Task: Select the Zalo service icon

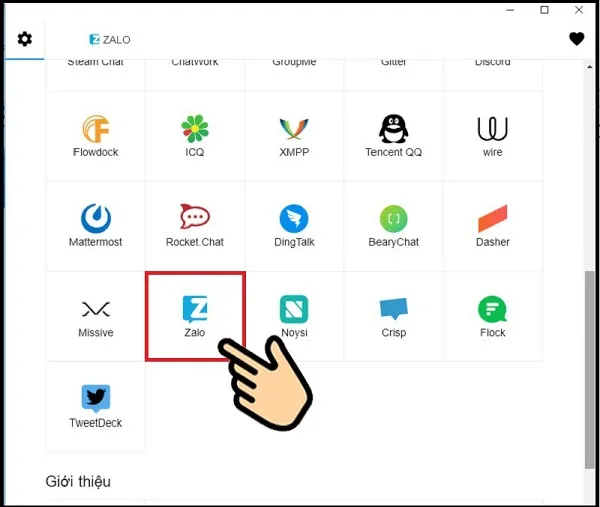Action: (195, 308)
